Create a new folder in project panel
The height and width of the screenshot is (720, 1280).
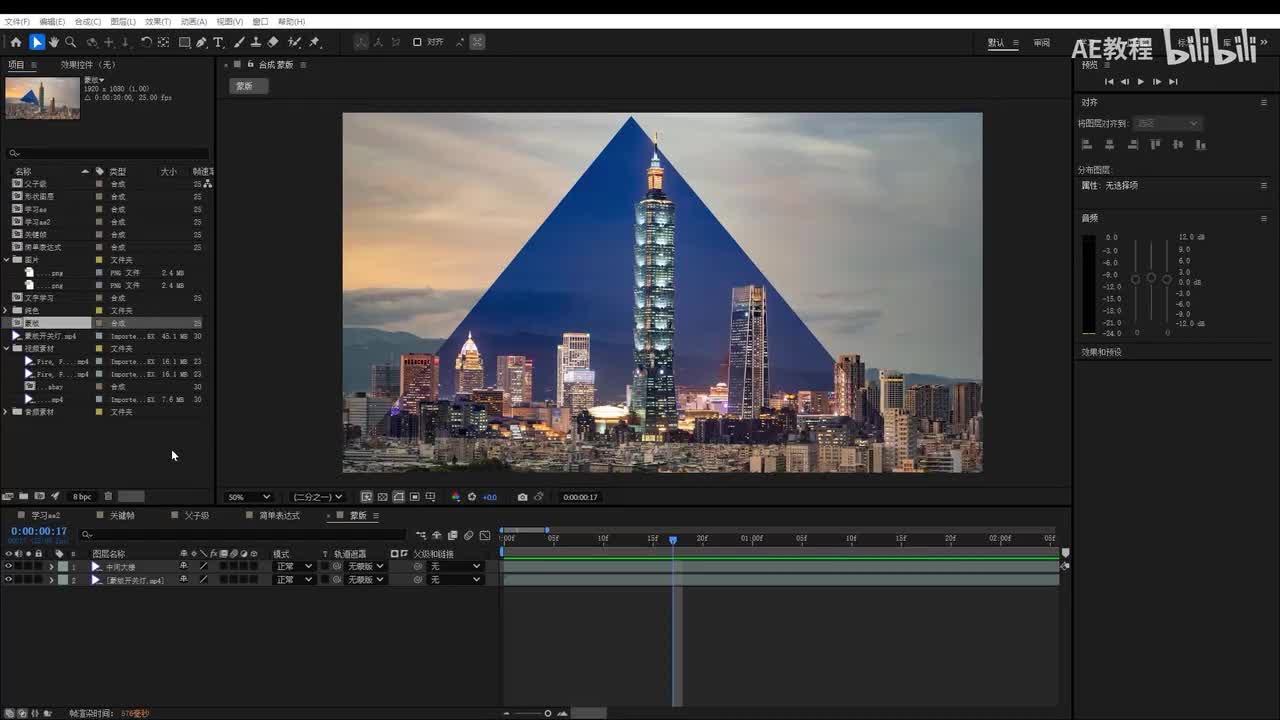pyautogui.click(x=23, y=496)
